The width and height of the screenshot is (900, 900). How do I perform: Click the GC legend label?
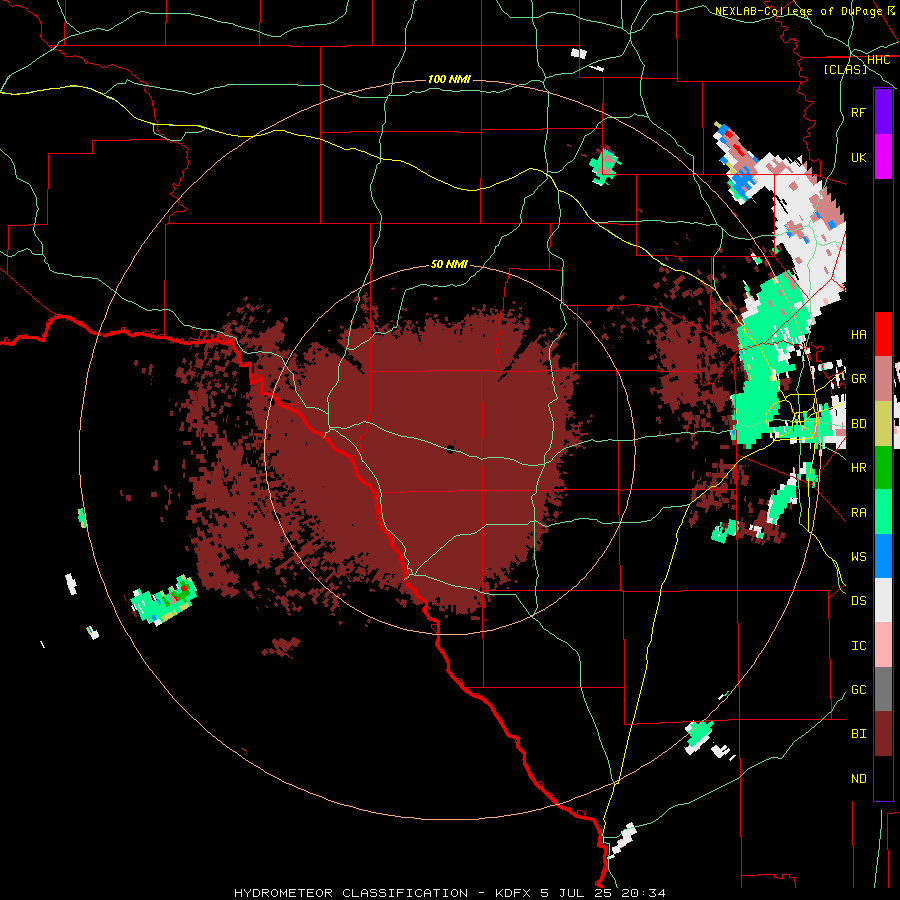click(858, 689)
